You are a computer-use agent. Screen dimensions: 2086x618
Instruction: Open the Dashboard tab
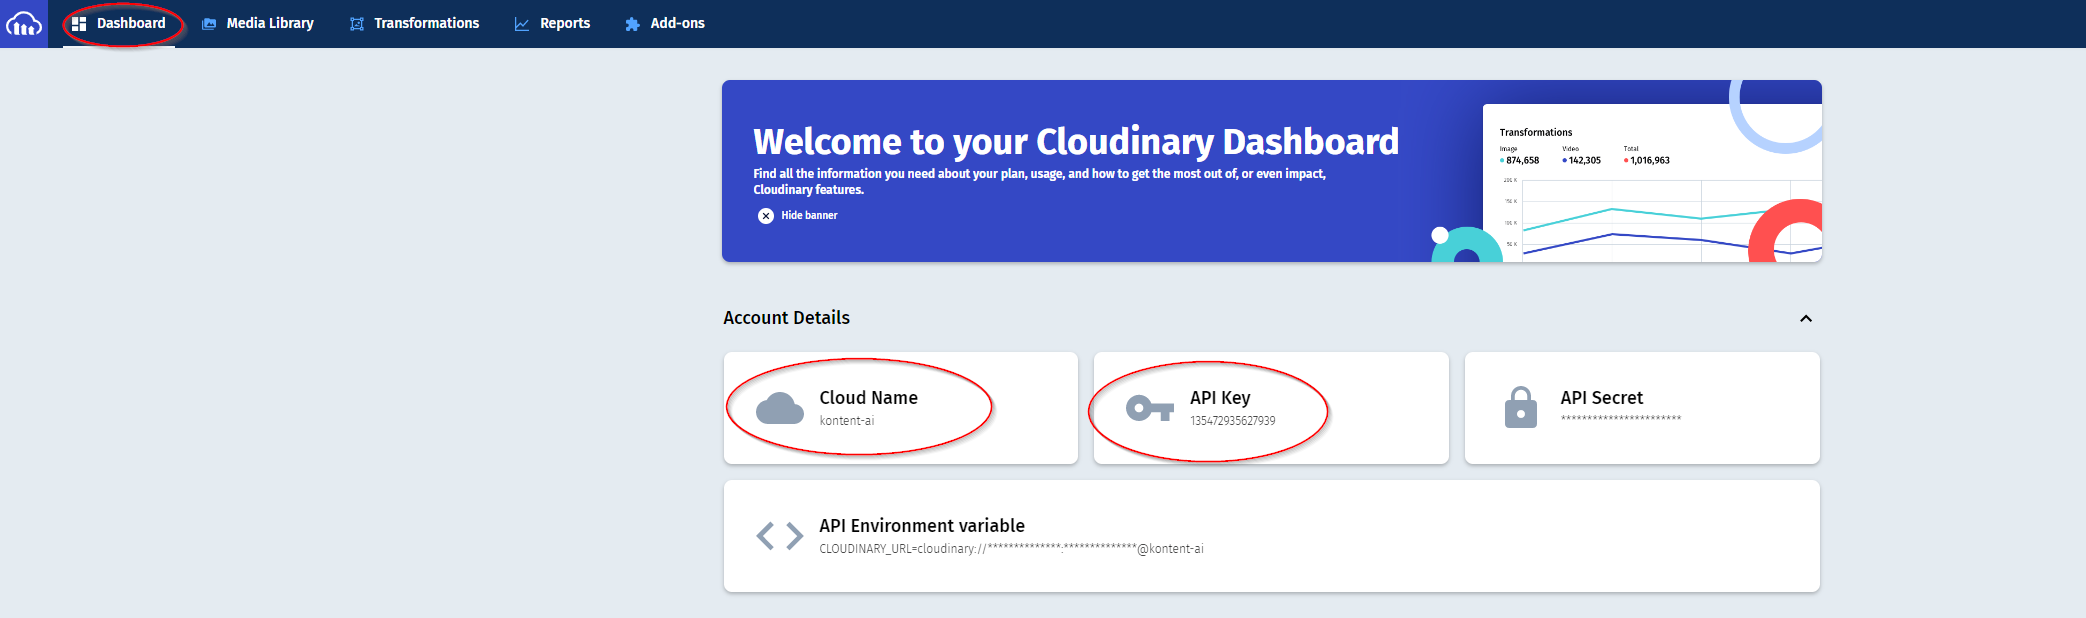[x=119, y=23]
